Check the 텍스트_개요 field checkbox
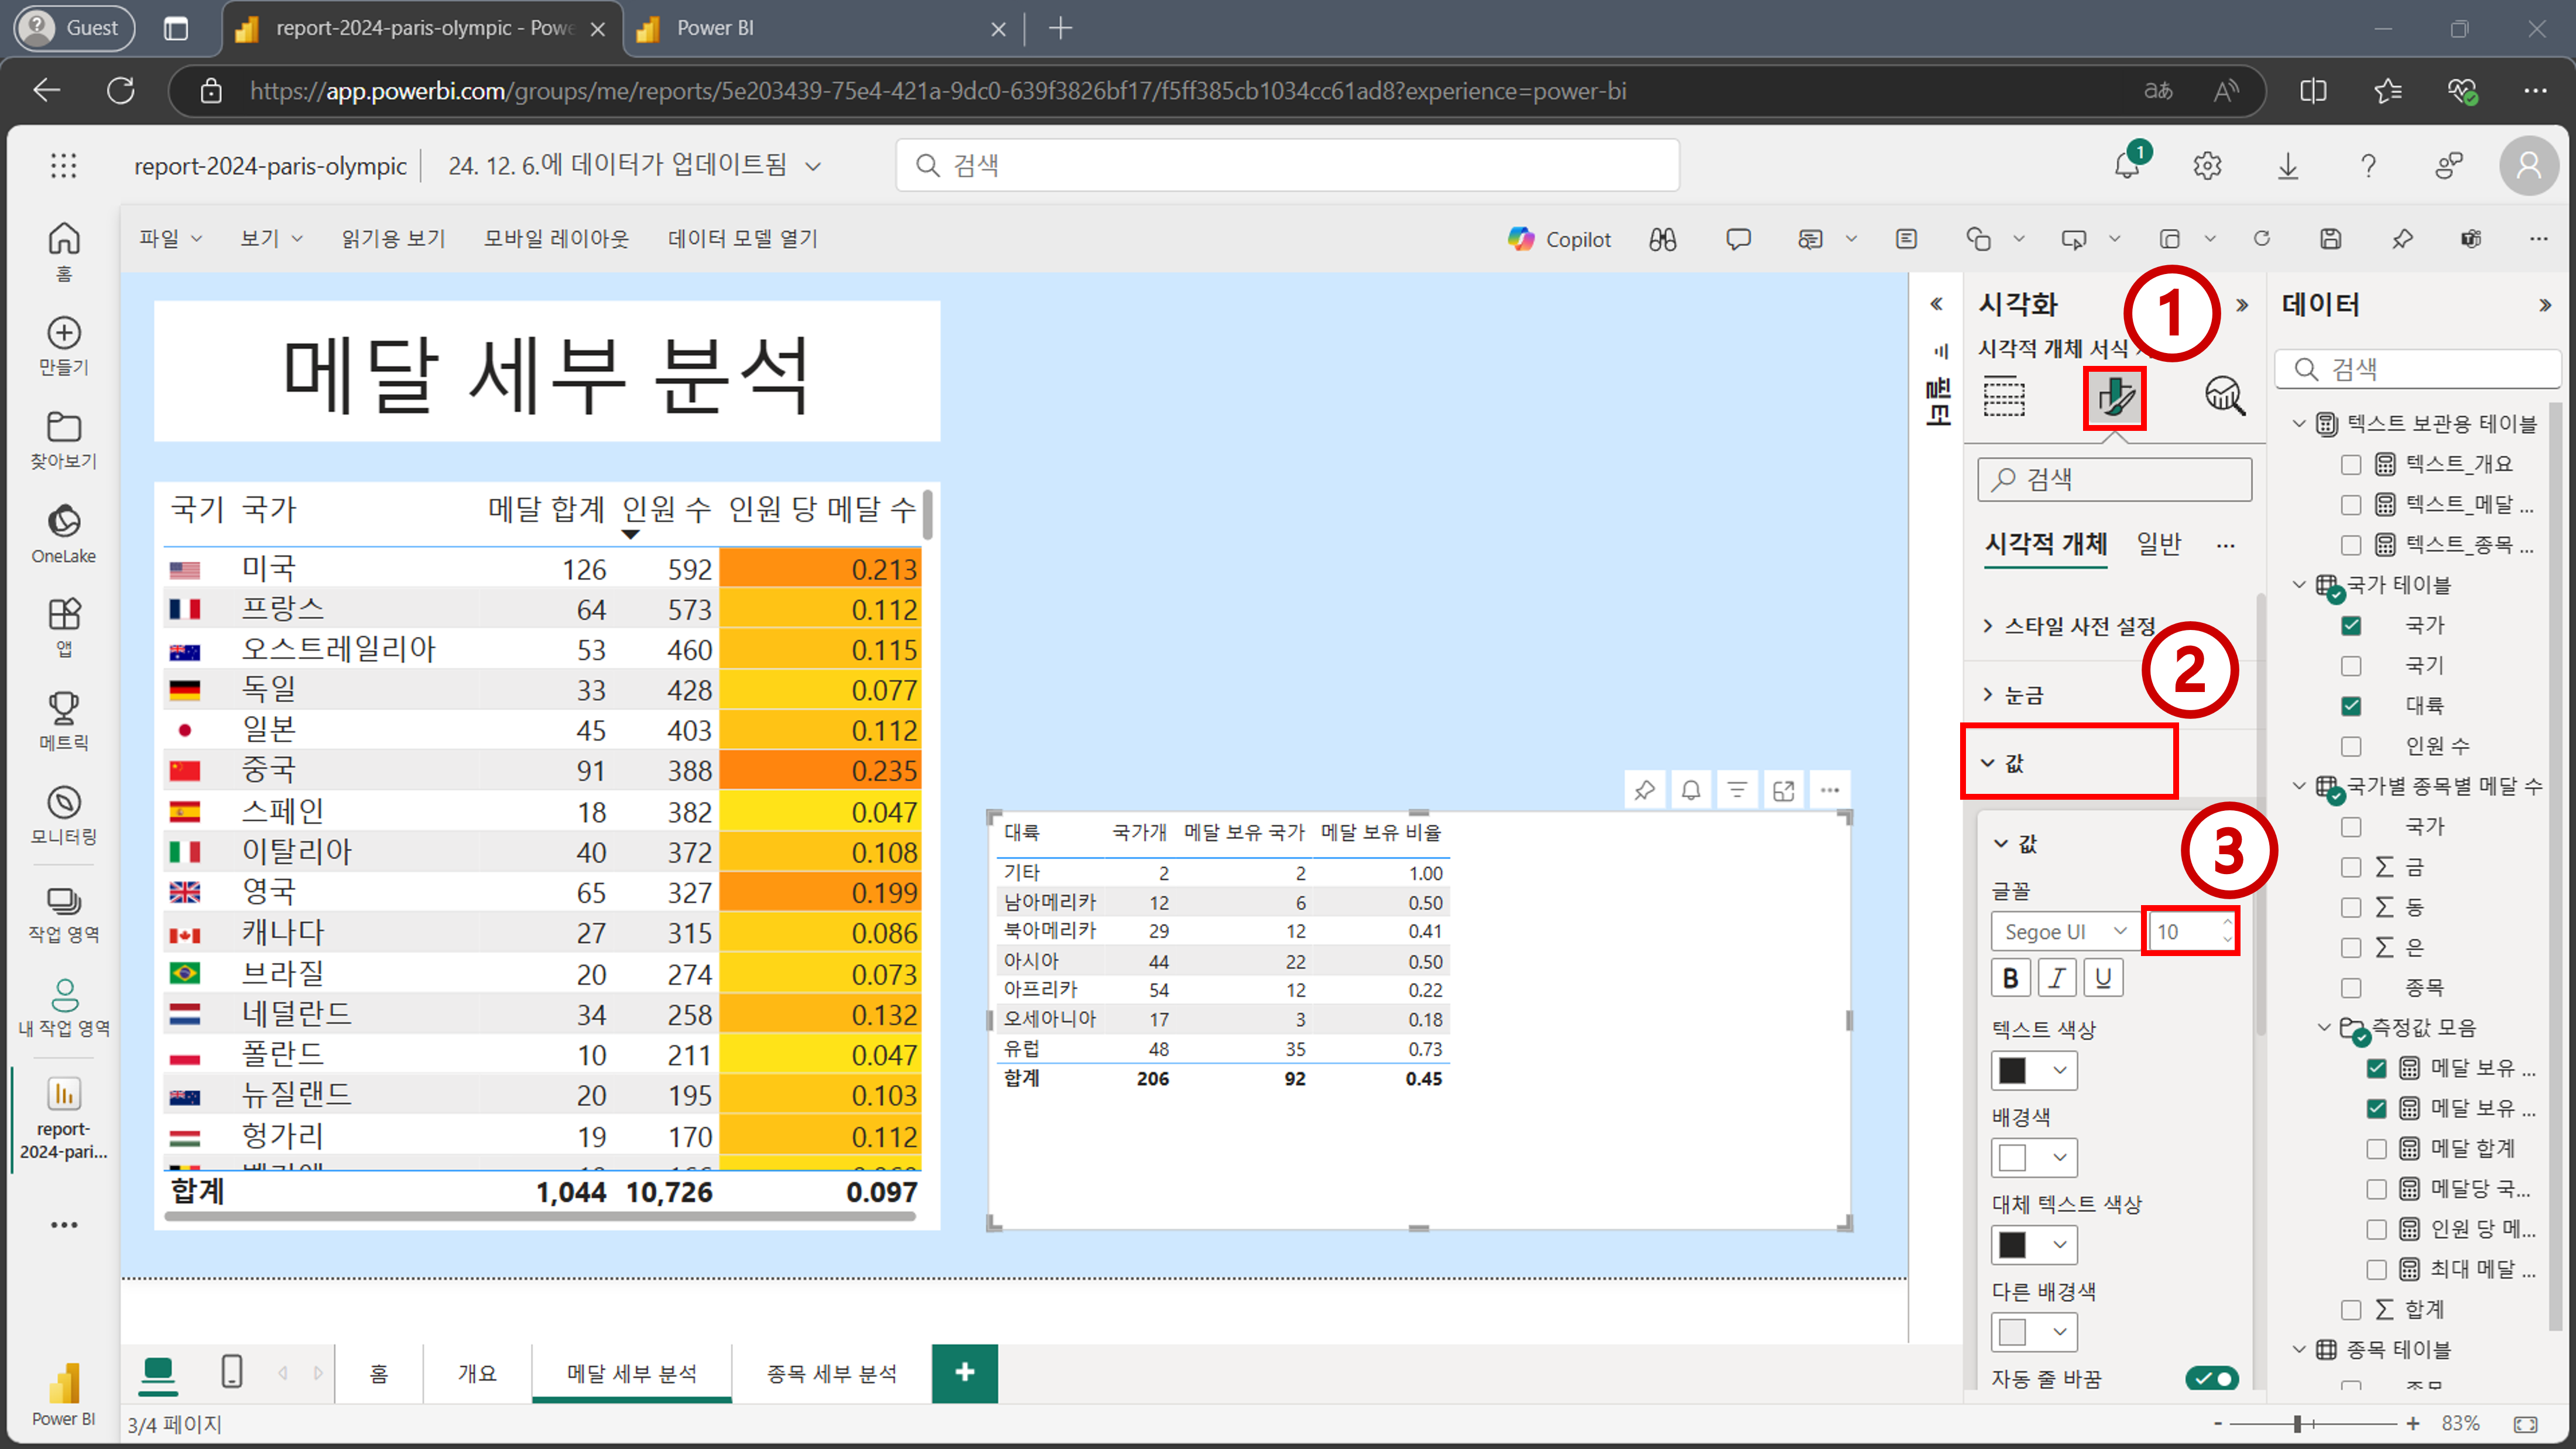This screenshot has height=1449, width=2576. pyautogui.click(x=2351, y=464)
